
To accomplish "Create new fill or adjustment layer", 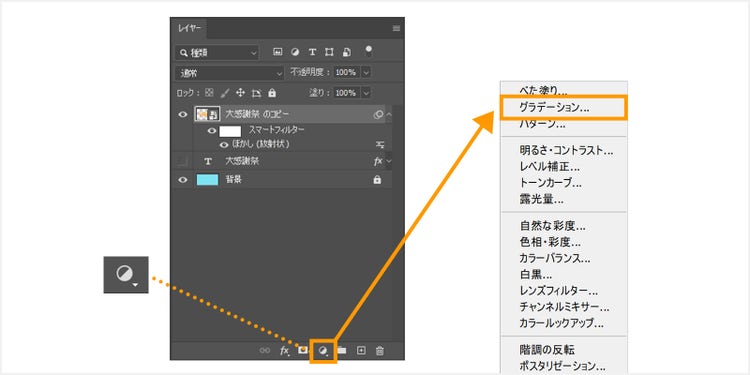I will (x=323, y=351).
